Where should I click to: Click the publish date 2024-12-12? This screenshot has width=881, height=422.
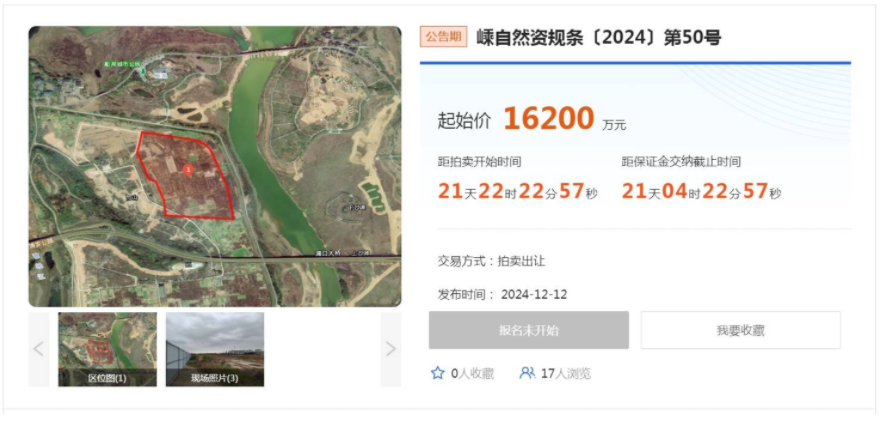[x=534, y=294]
